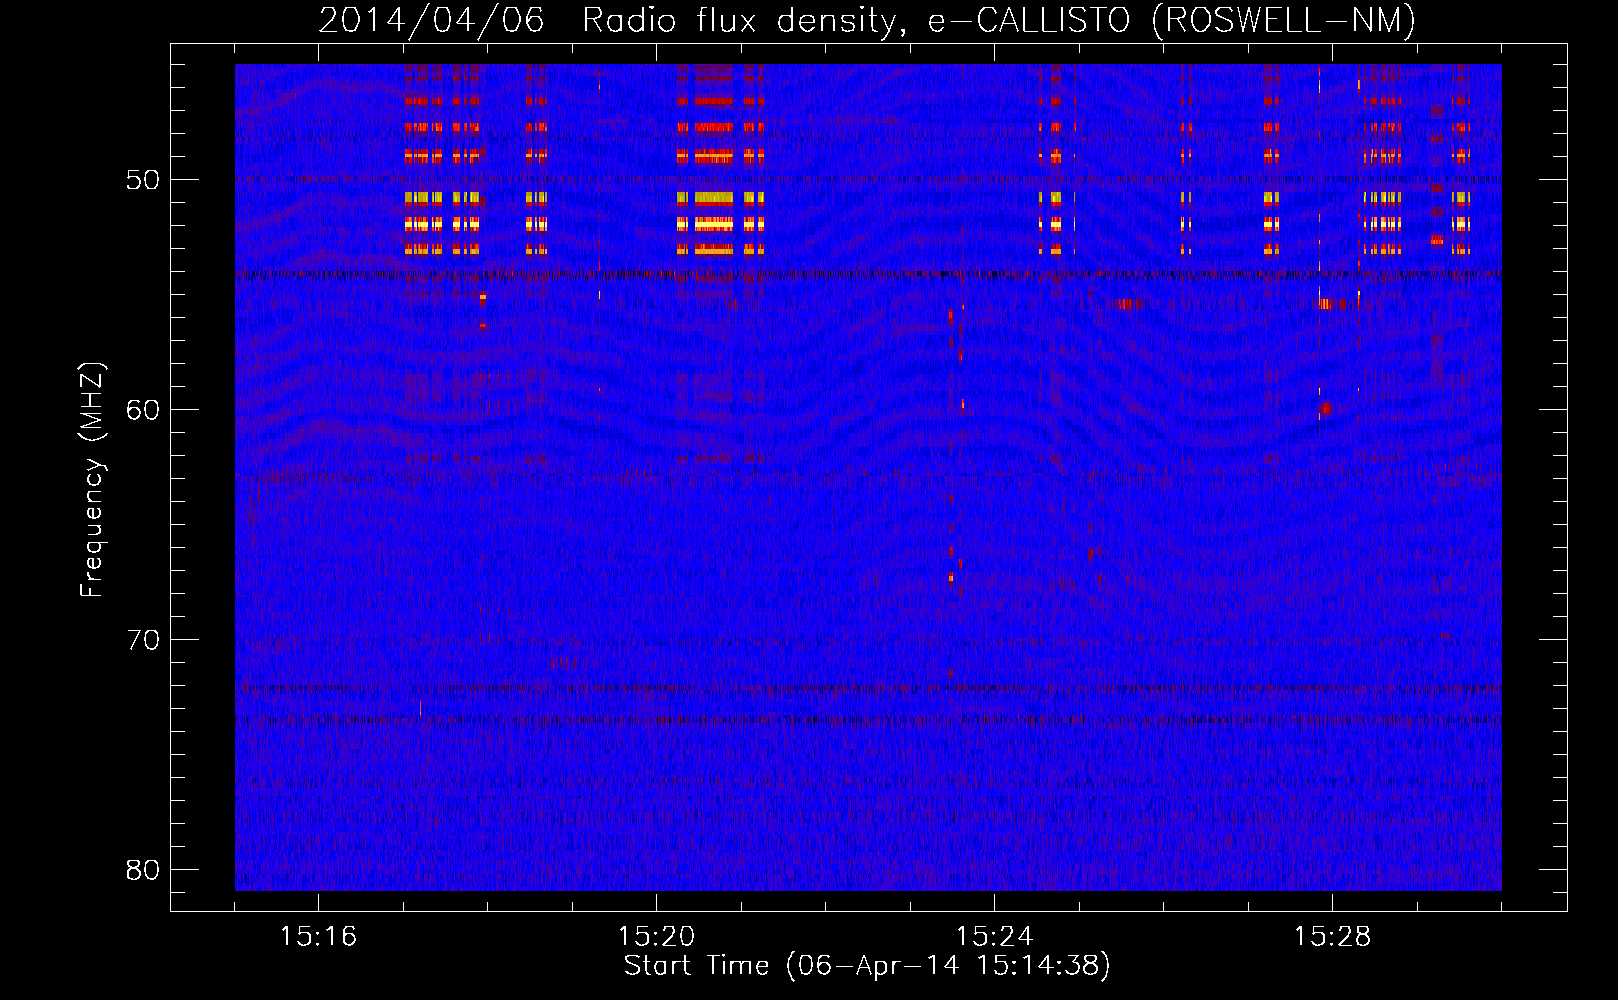Click the Start Time axis label
The image size is (1618, 1000).
click(867, 966)
